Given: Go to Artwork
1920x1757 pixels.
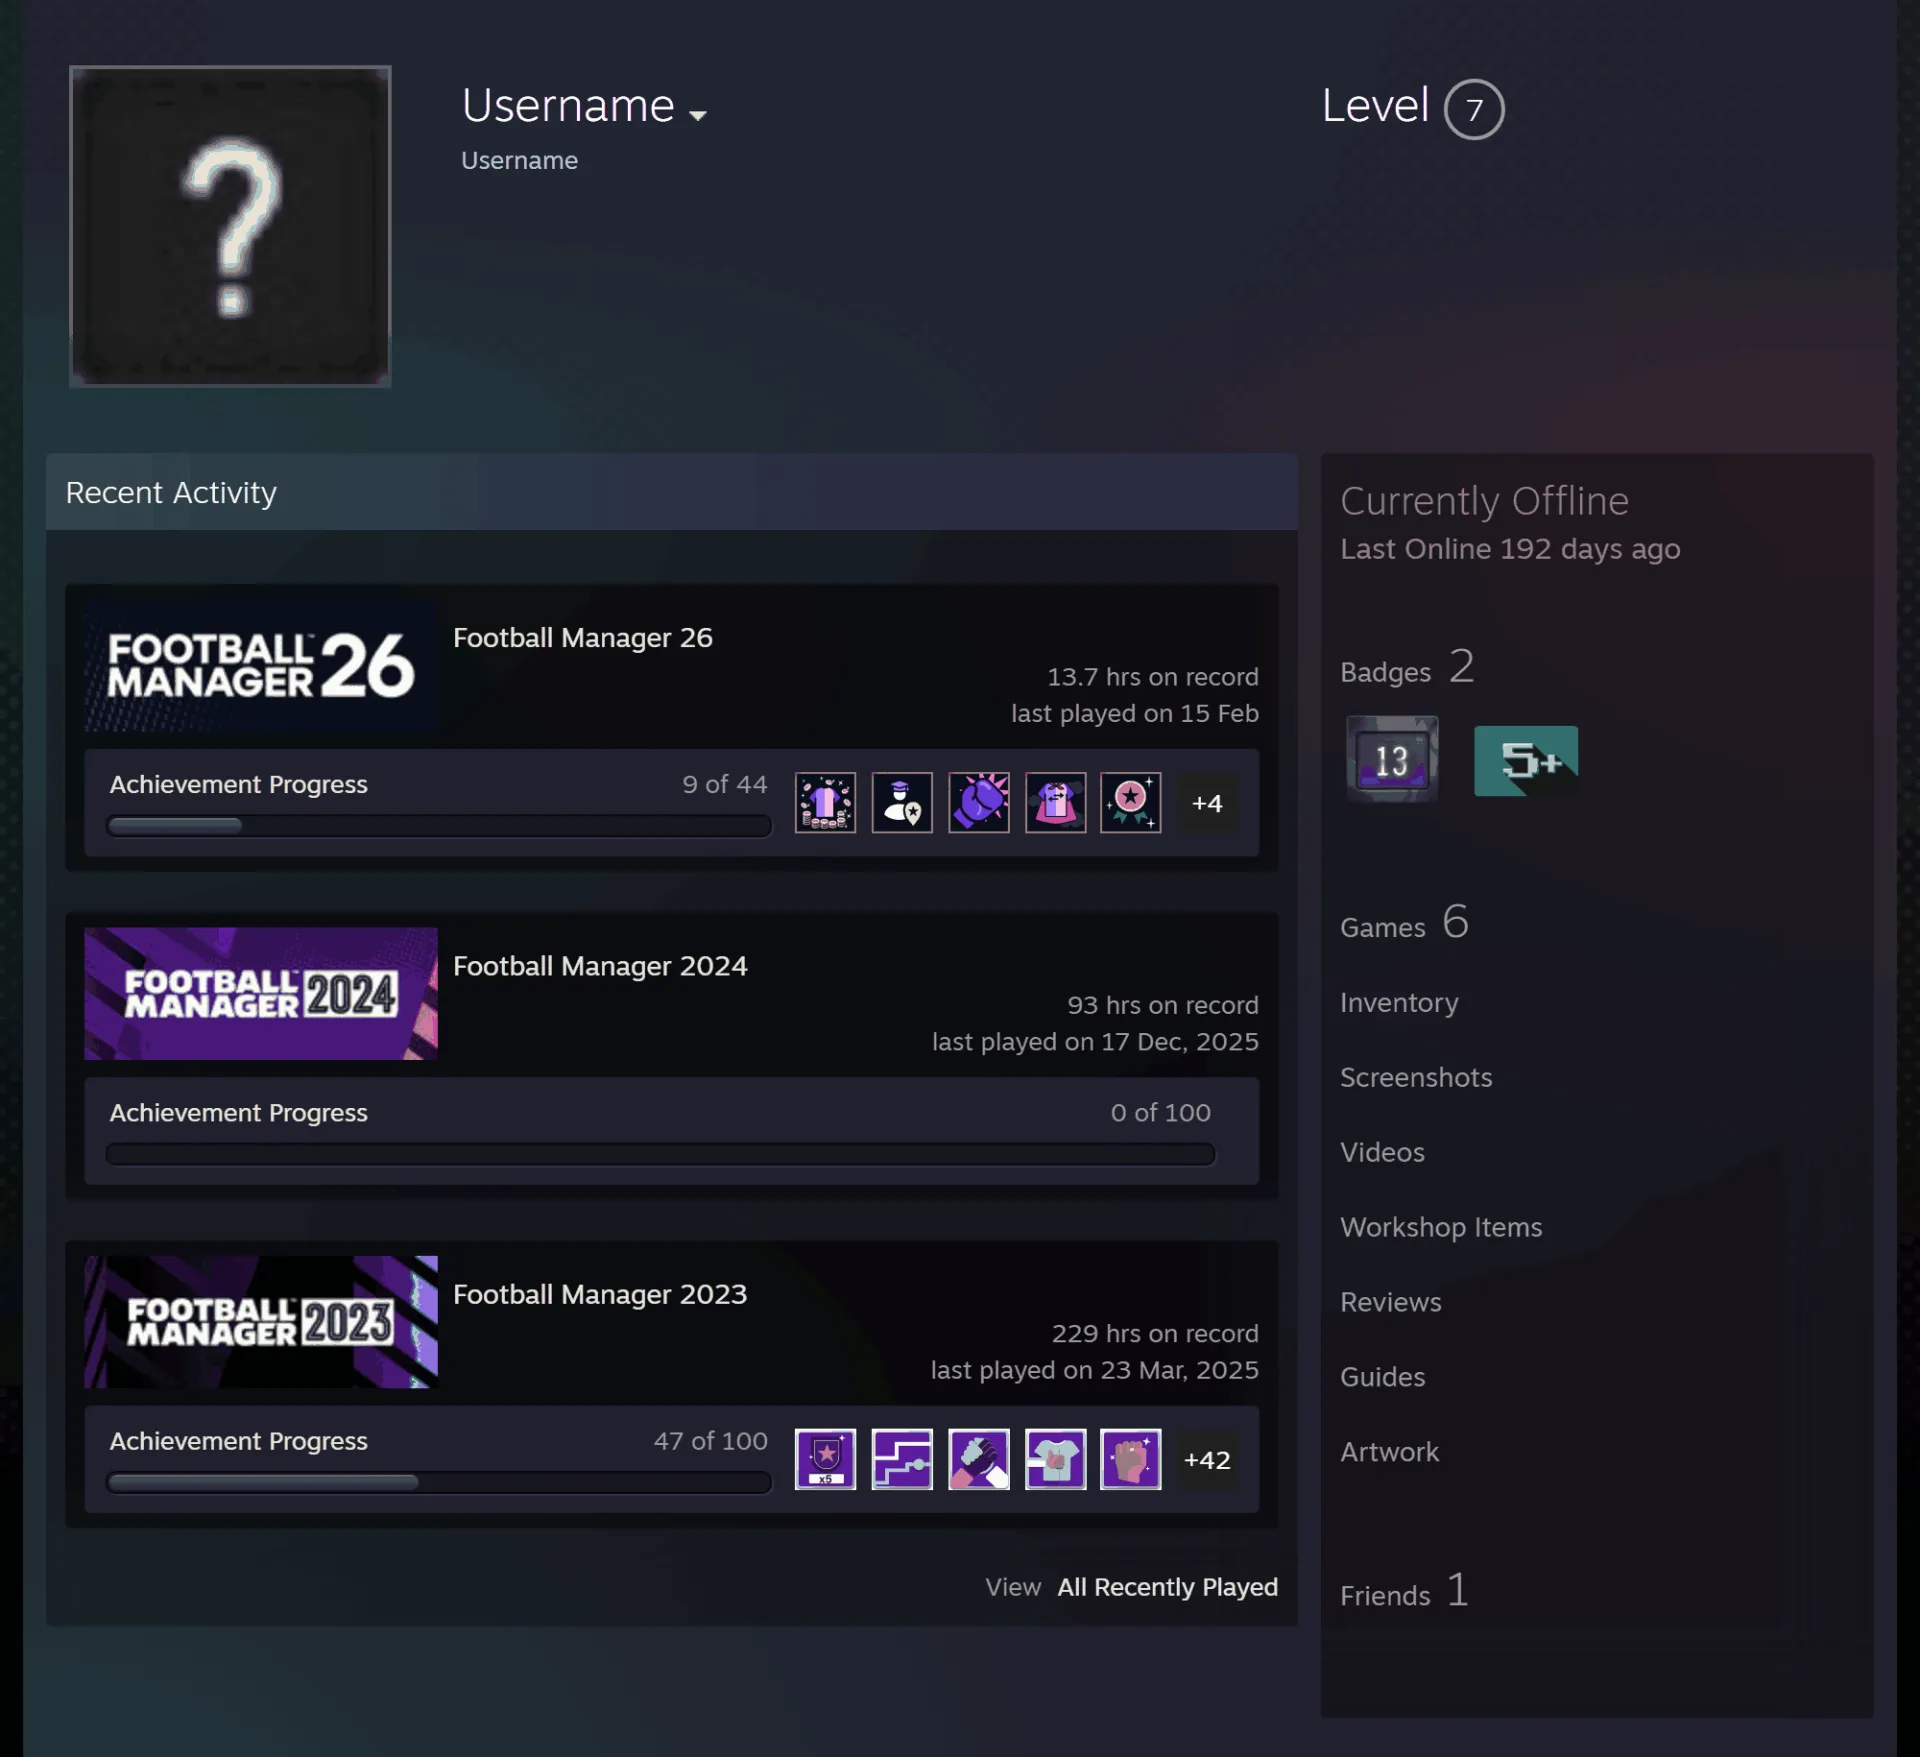Looking at the screenshot, I should point(1389,1452).
